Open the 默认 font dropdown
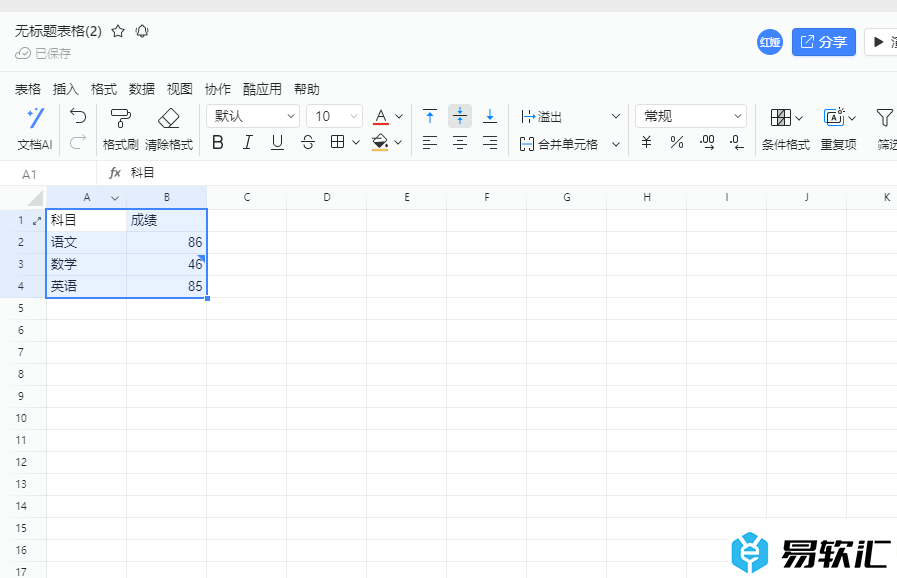Image resolution: width=897 pixels, height=578 pixels. pyautogui.click(x=253, y=116)
